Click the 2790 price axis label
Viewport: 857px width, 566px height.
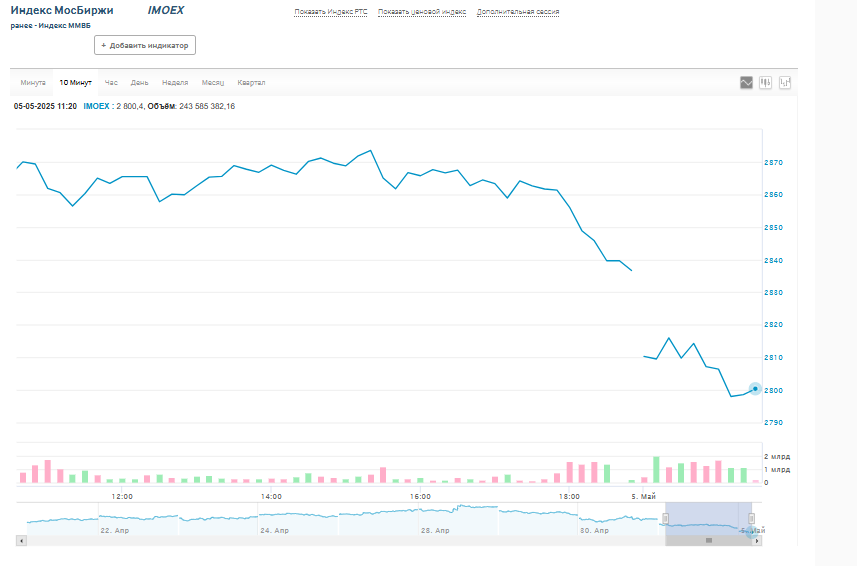pyautogui.click(x=773, y=422)
